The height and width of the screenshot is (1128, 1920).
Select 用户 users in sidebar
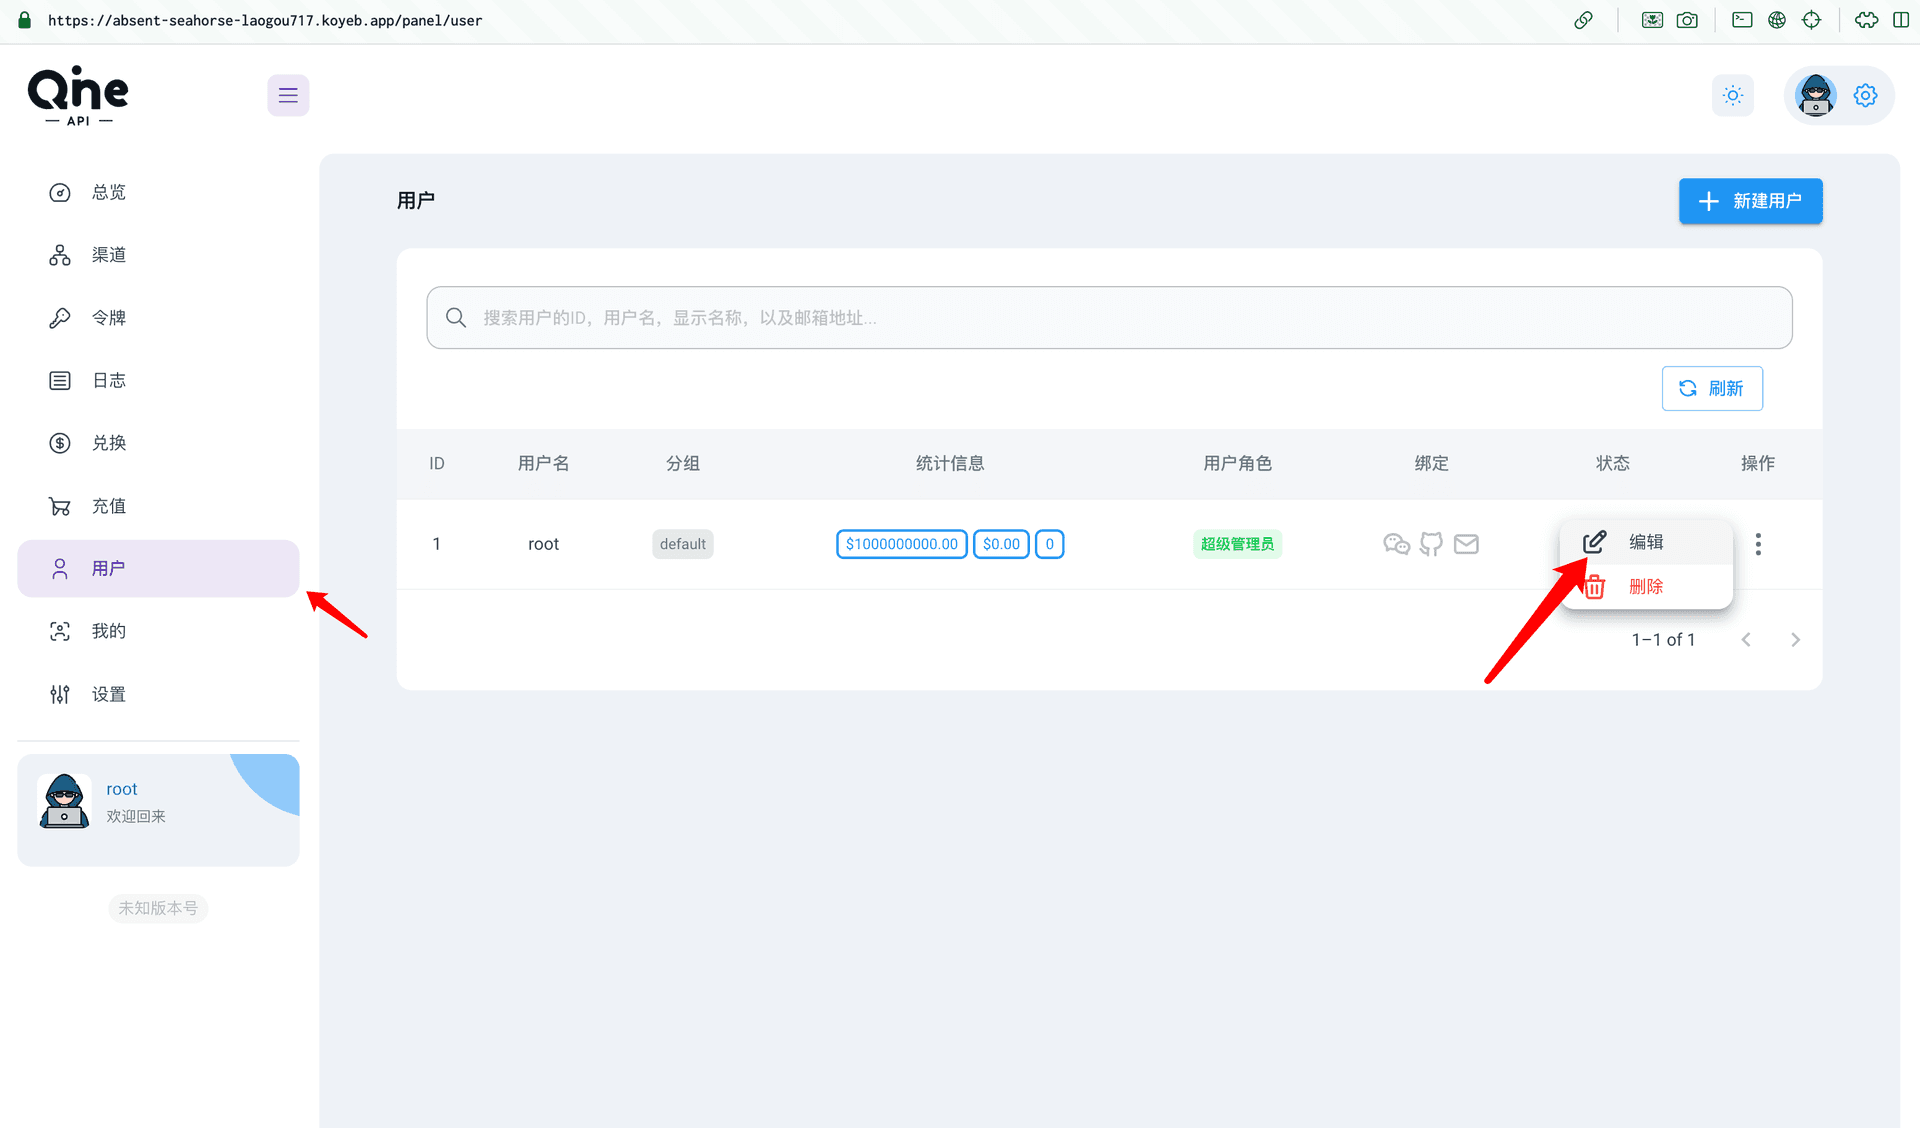(x=158, y=568)
